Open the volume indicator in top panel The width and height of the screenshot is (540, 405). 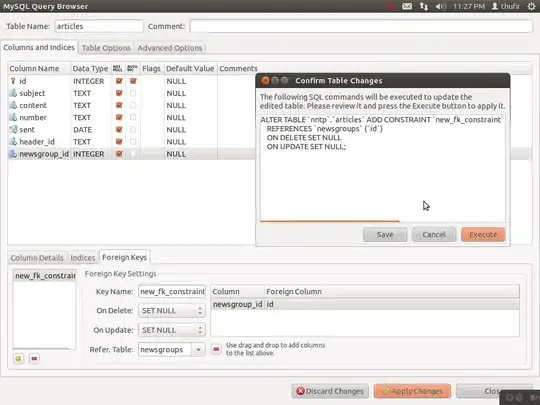[x=440, y=6]
